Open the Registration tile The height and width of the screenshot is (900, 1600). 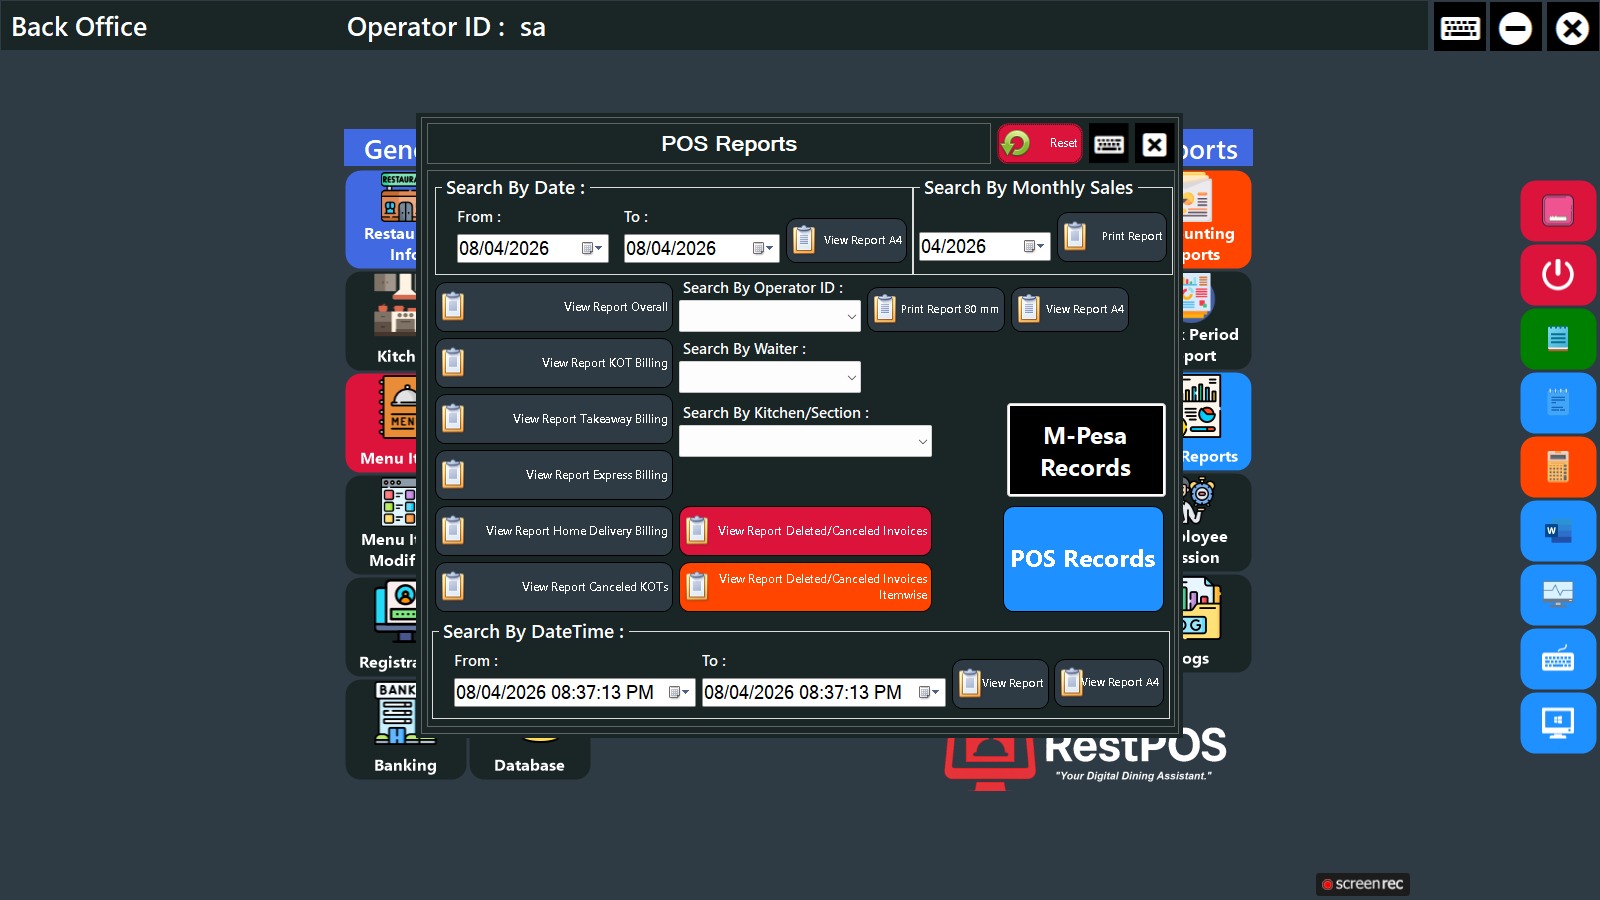pos(382,626)
